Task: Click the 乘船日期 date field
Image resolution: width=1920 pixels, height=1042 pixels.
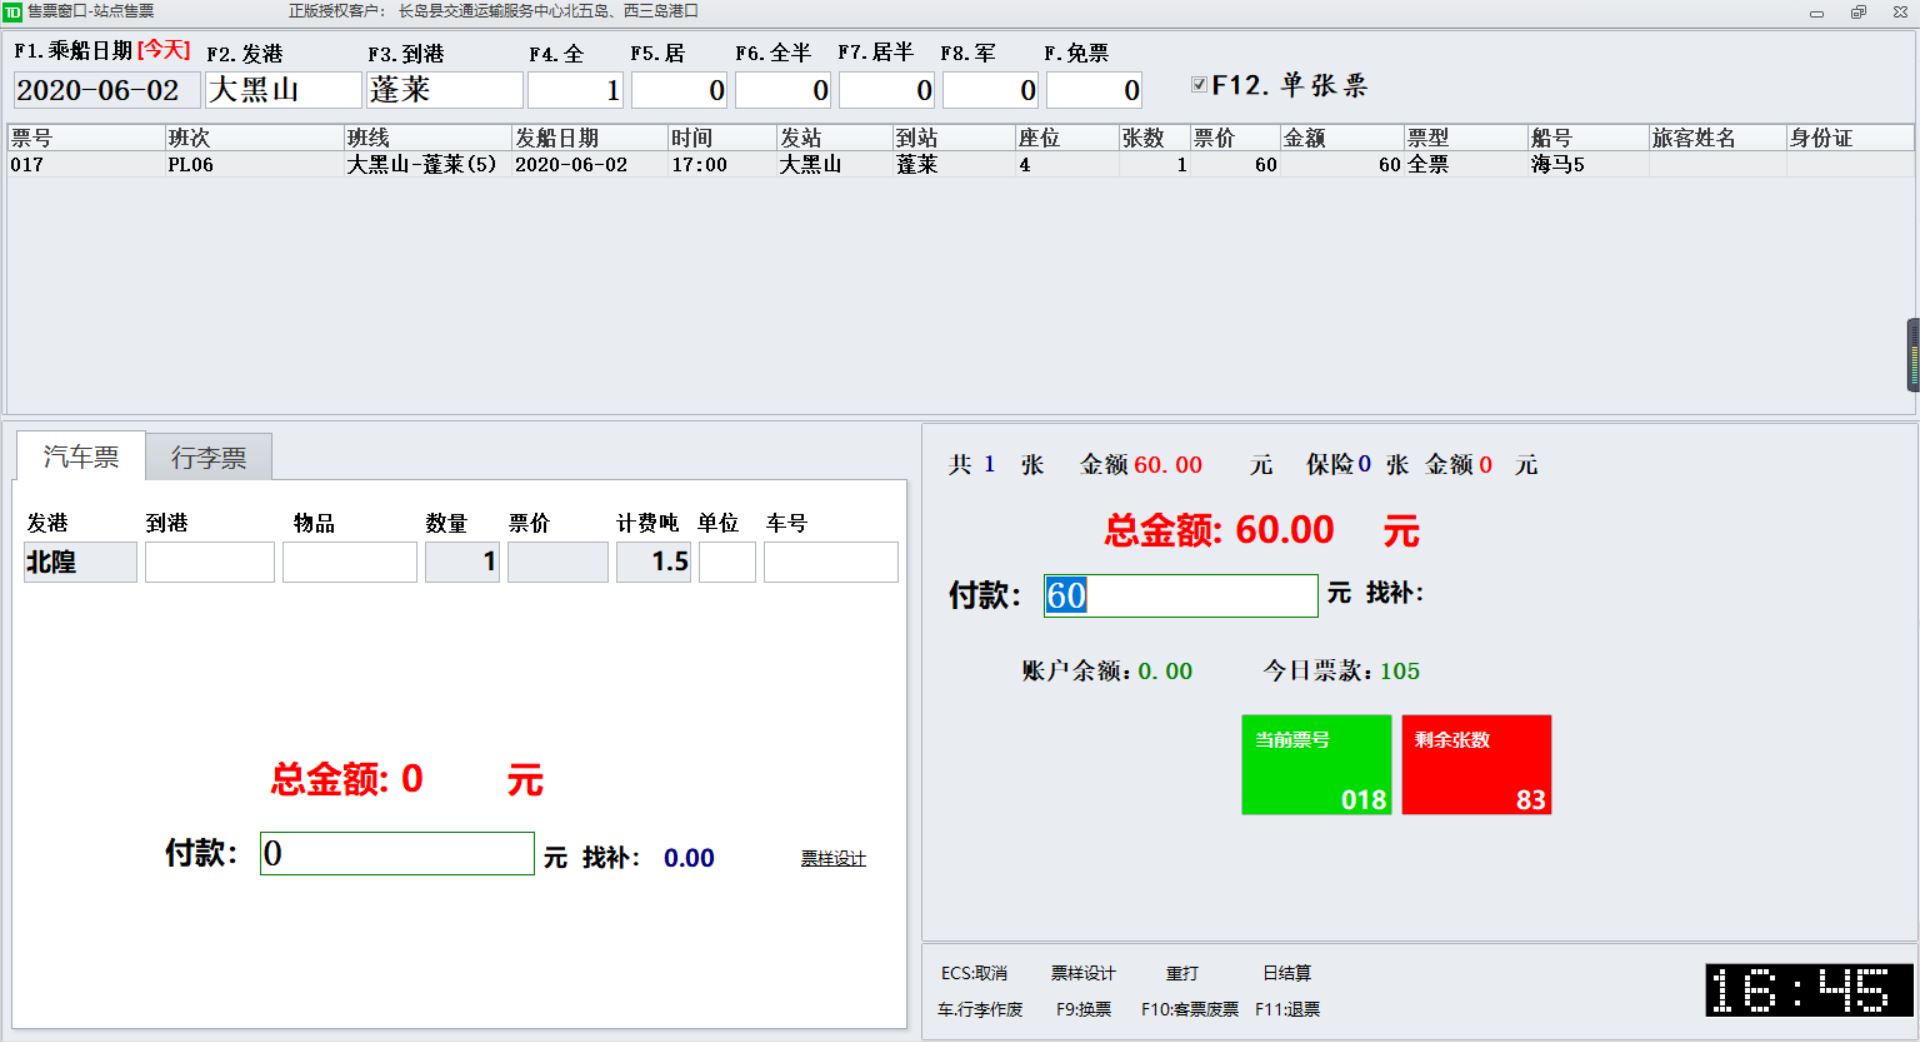Action: 106,91
